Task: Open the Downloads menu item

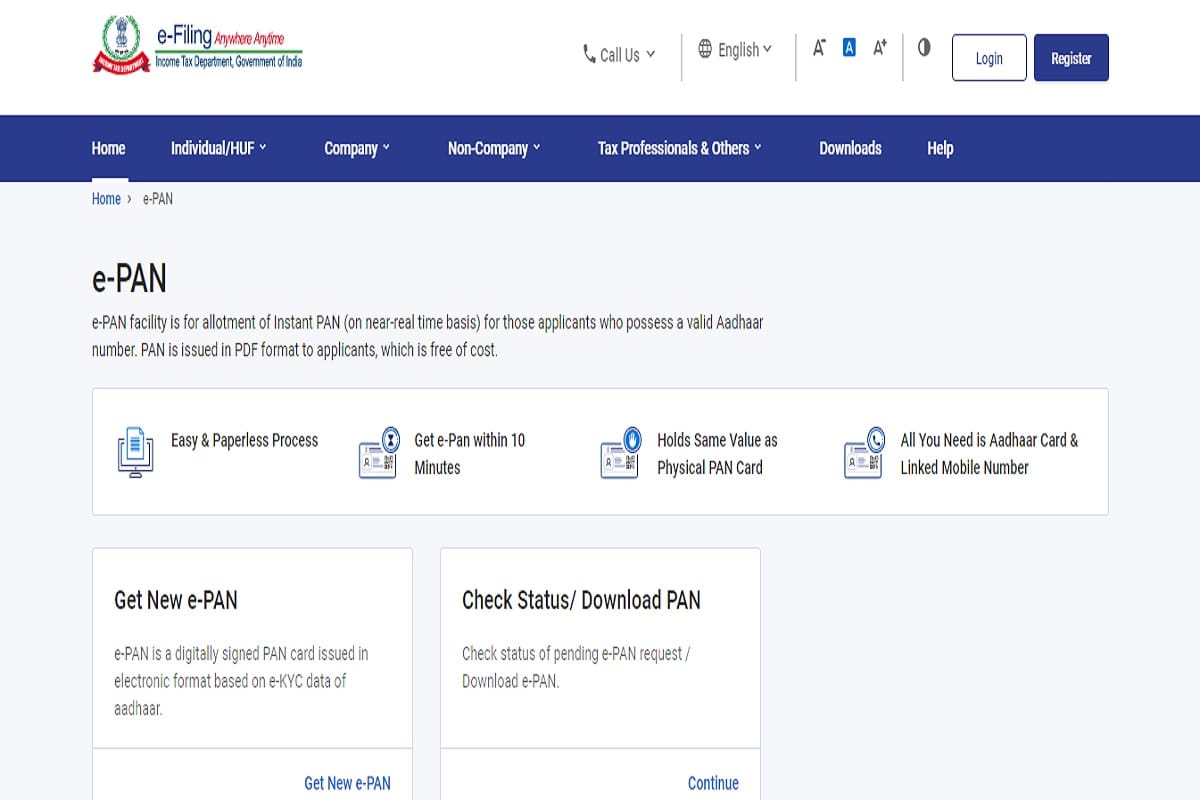Action: point(850,148)
